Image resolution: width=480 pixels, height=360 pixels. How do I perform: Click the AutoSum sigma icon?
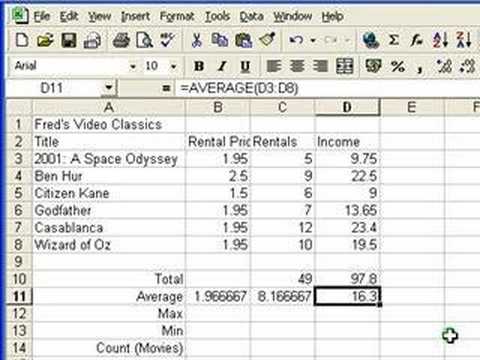[394, 41]
